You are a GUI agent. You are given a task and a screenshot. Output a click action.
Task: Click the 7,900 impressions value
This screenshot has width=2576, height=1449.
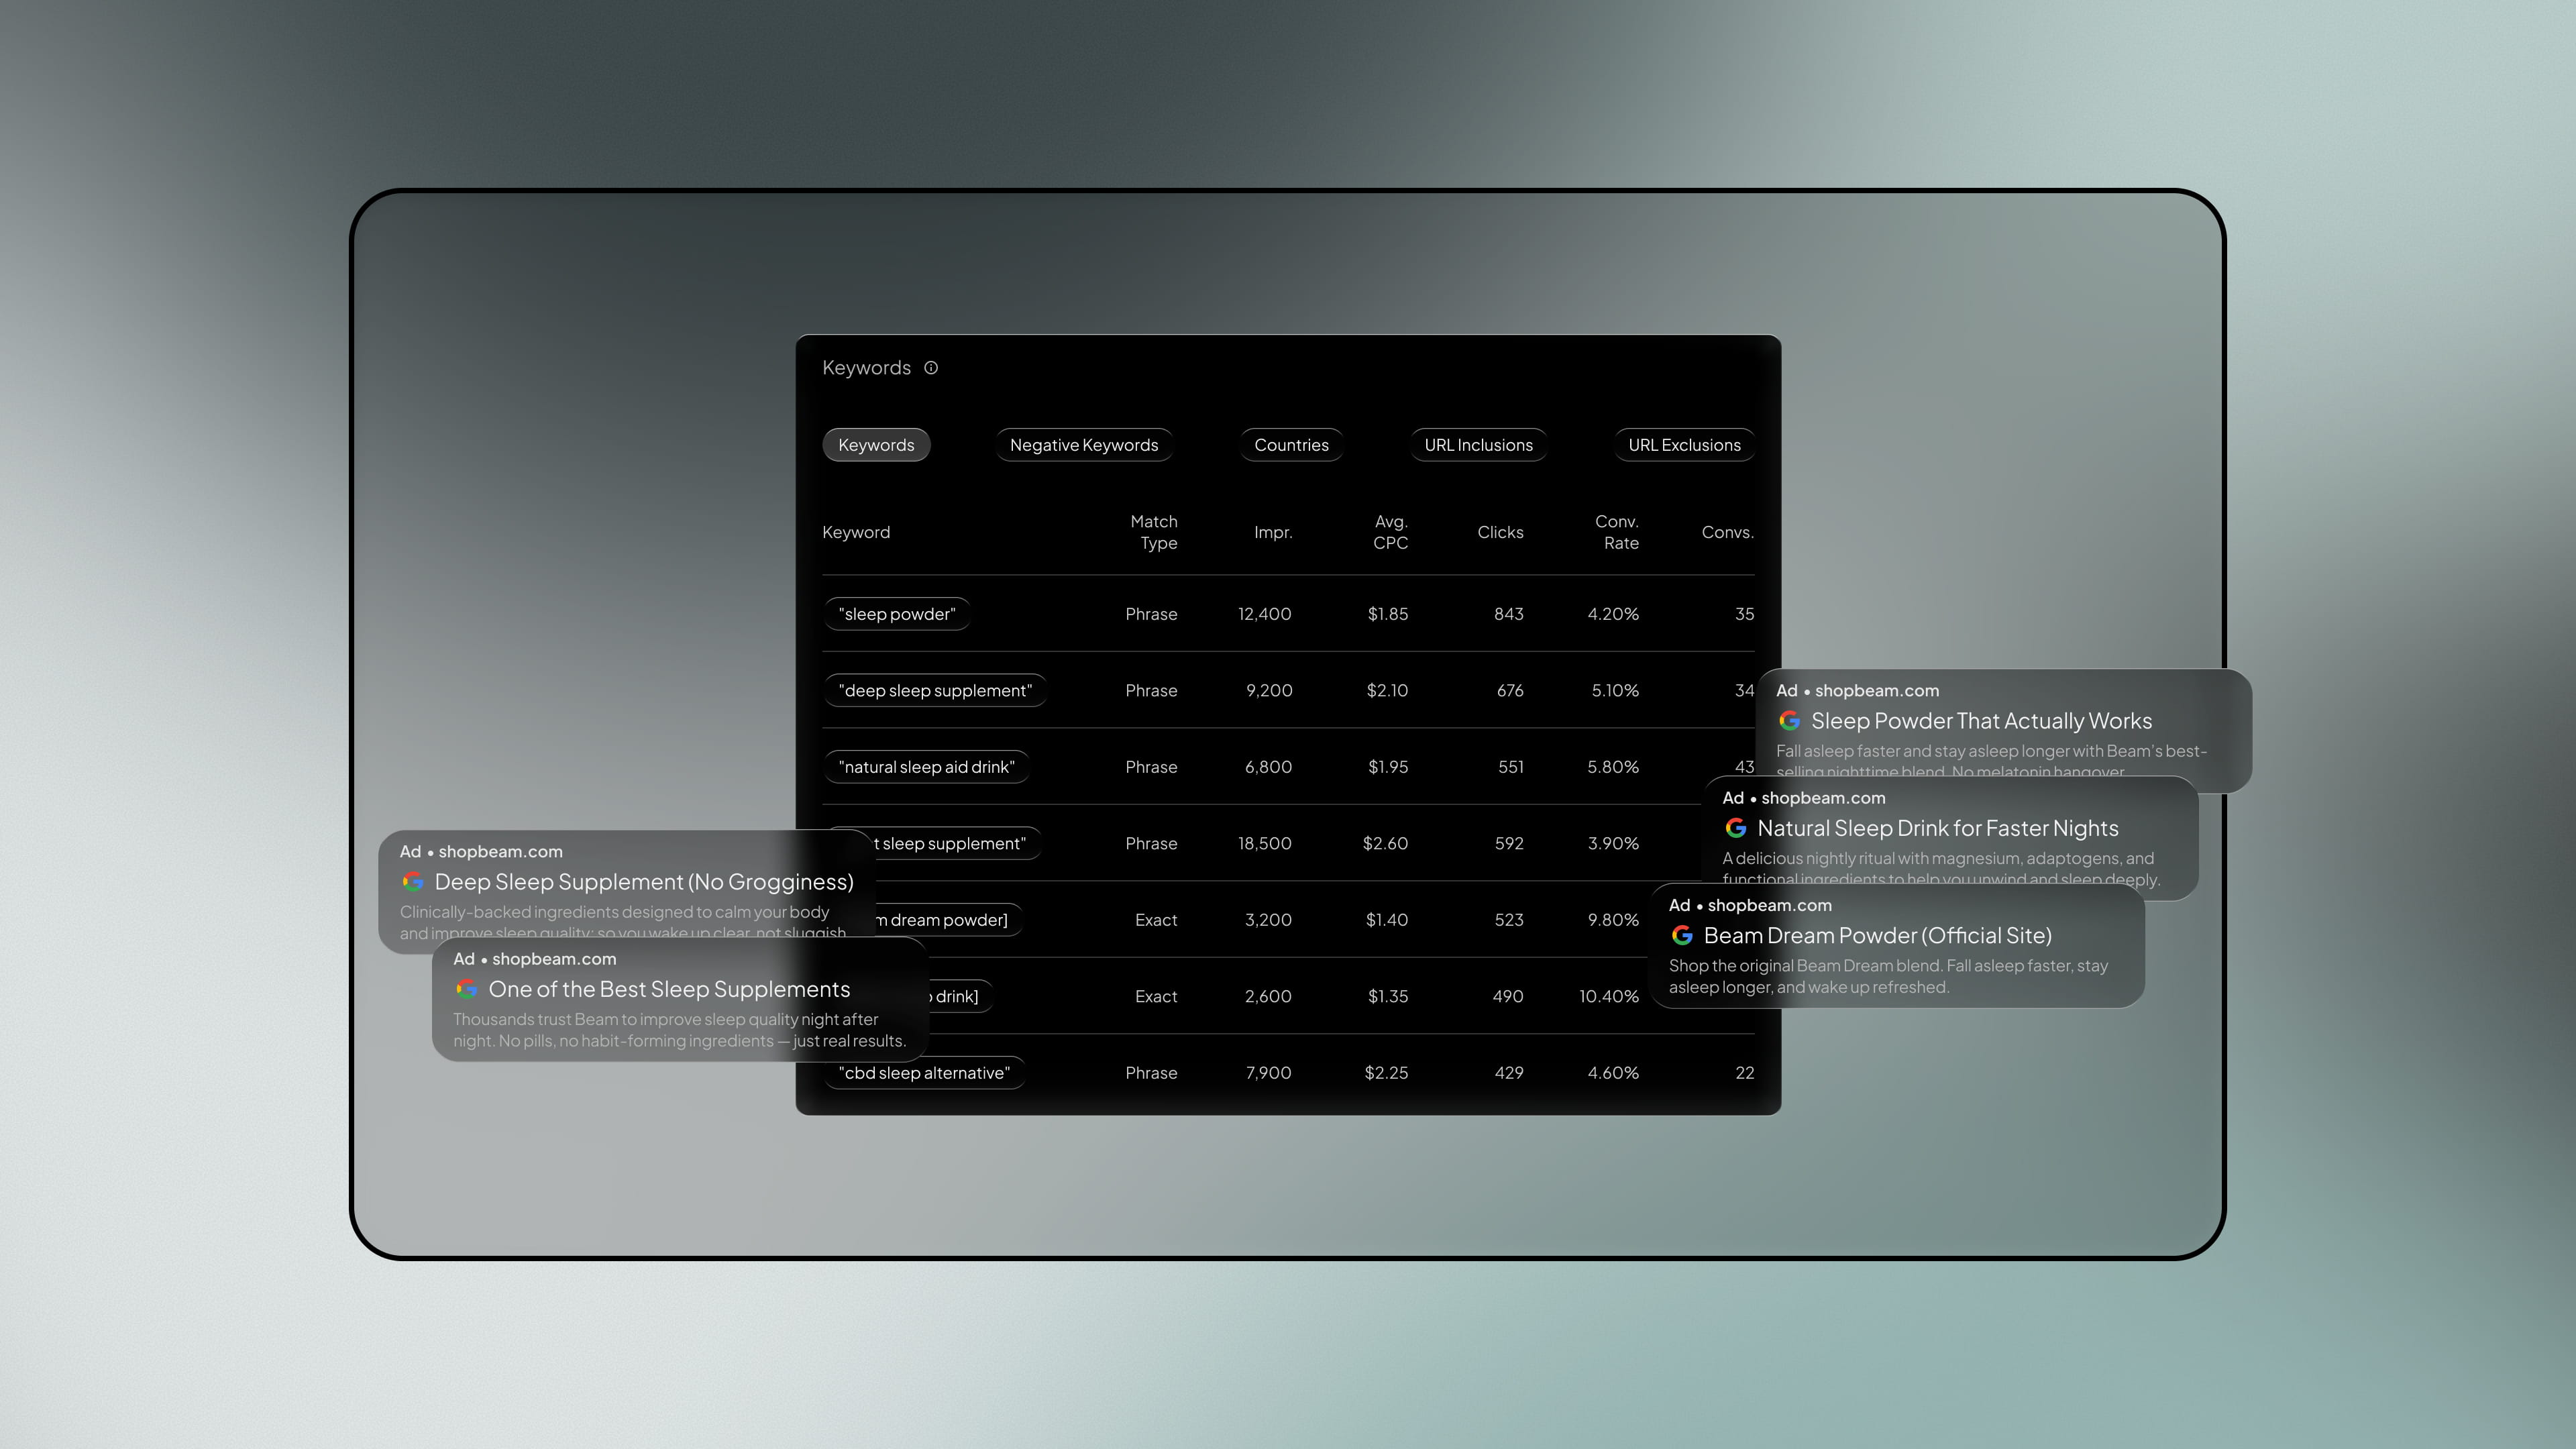(x=1268, y=1073)
